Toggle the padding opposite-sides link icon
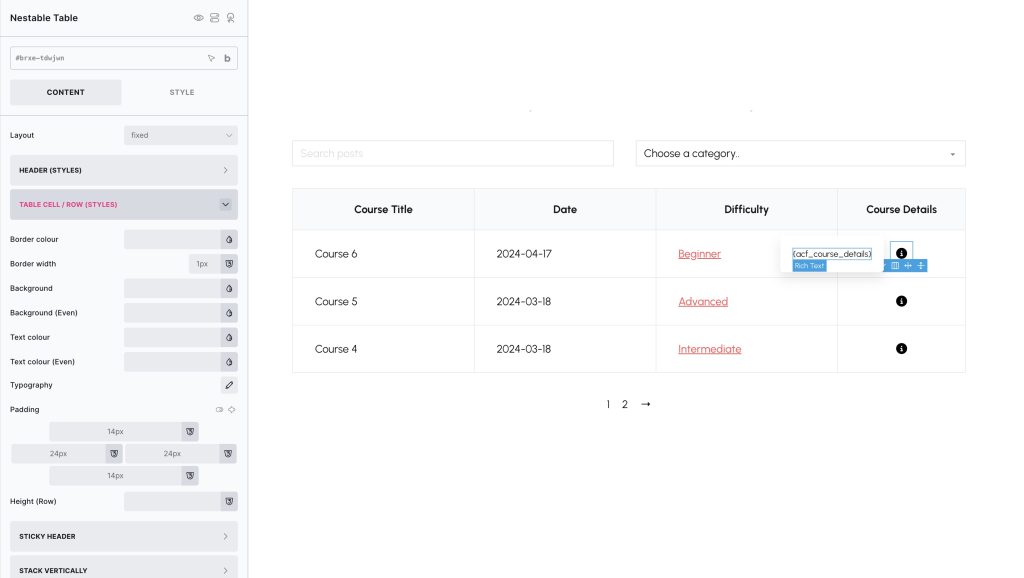The width and height of the screenshot is (1024, 578). click(x=231, y=410)
